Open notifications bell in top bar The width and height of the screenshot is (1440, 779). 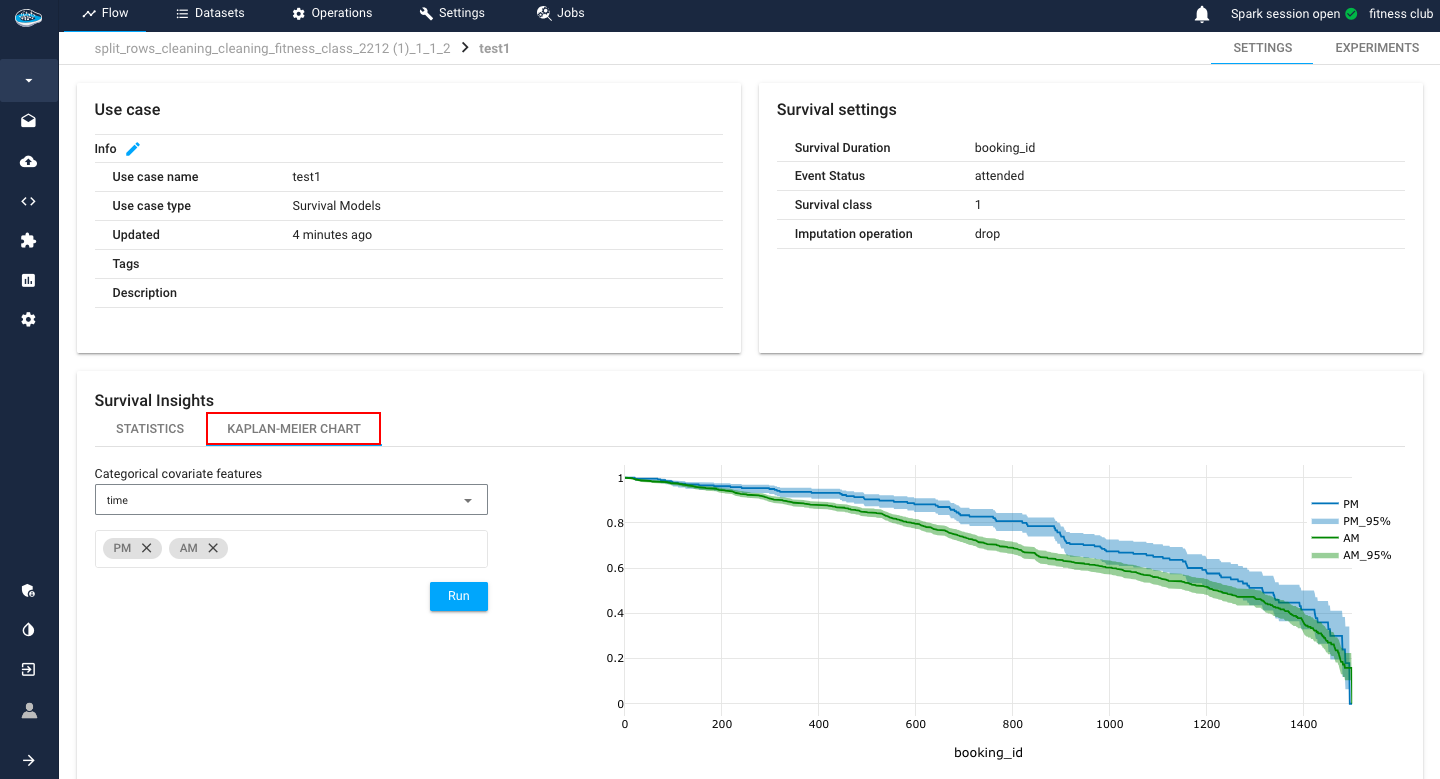(1202, 14)
